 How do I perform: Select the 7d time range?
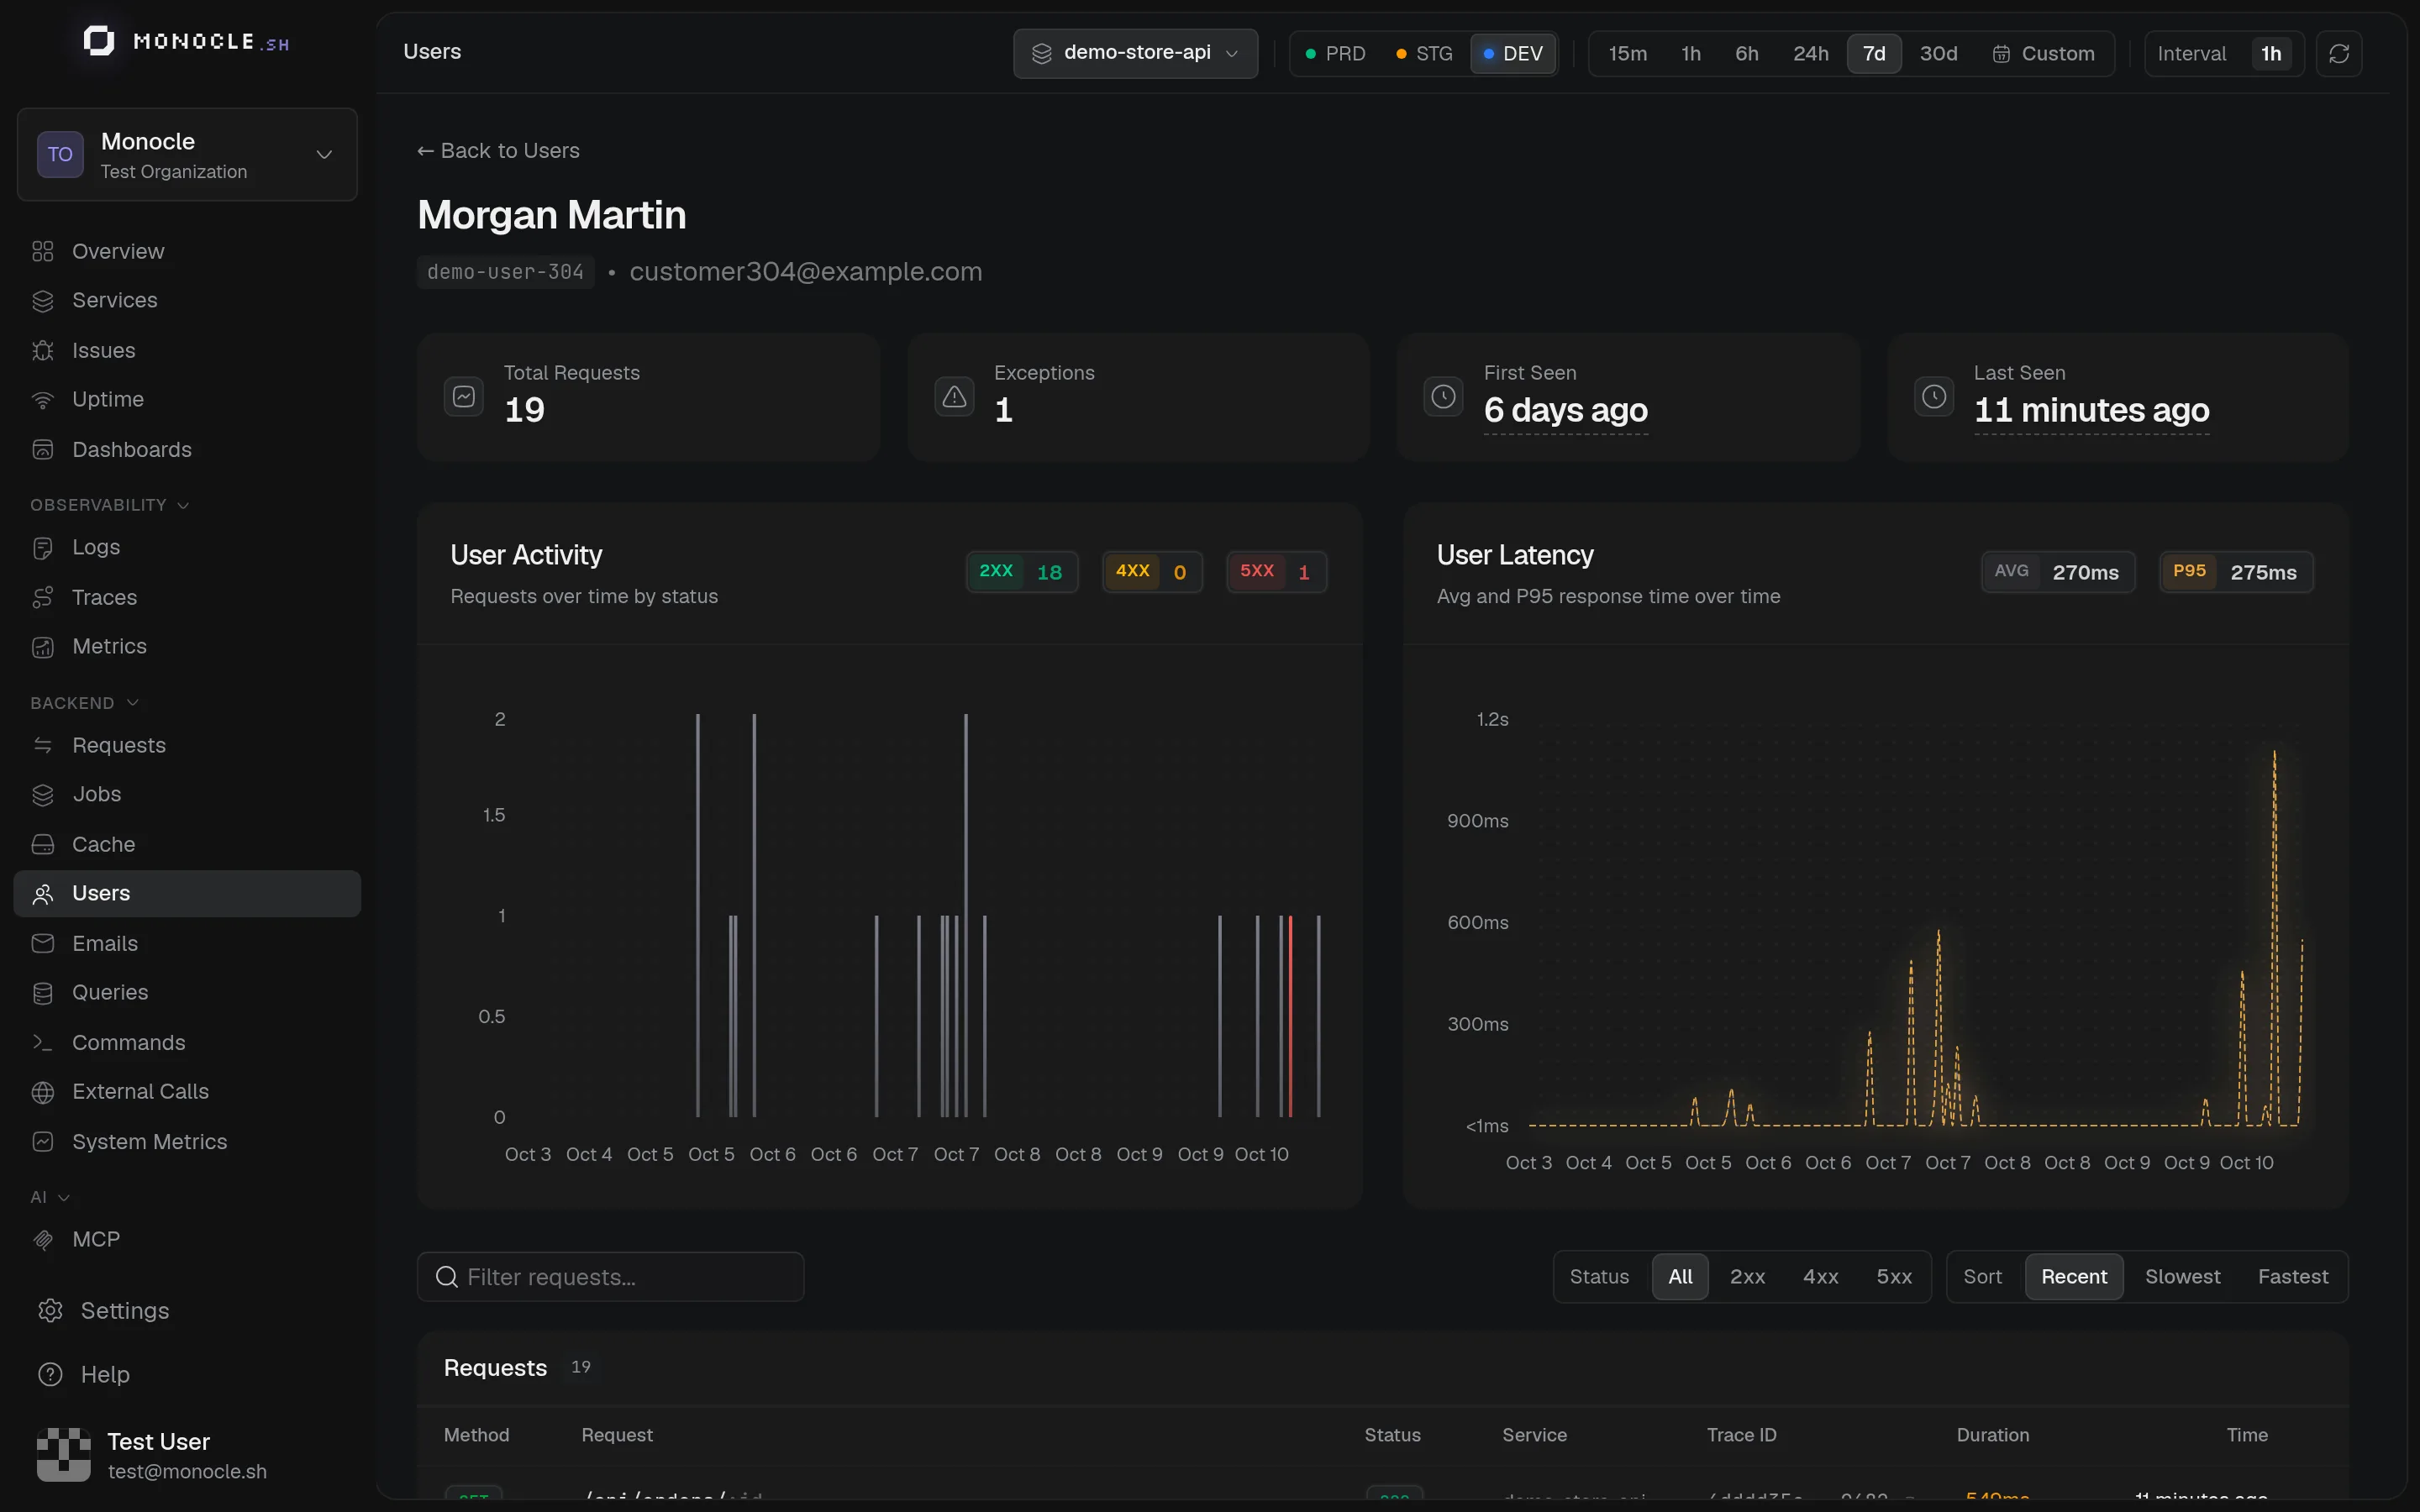click(x=1874, y=54)
